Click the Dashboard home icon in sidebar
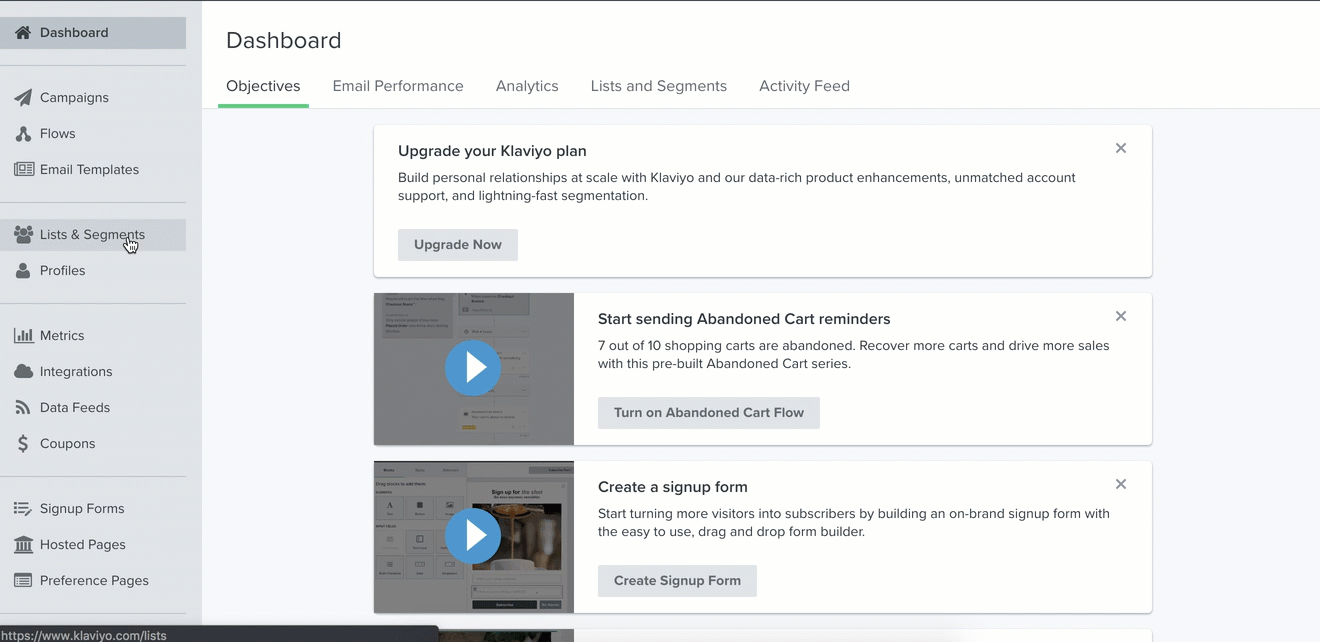The height and width of the screenshot is (642, 1320). point(23,33)
